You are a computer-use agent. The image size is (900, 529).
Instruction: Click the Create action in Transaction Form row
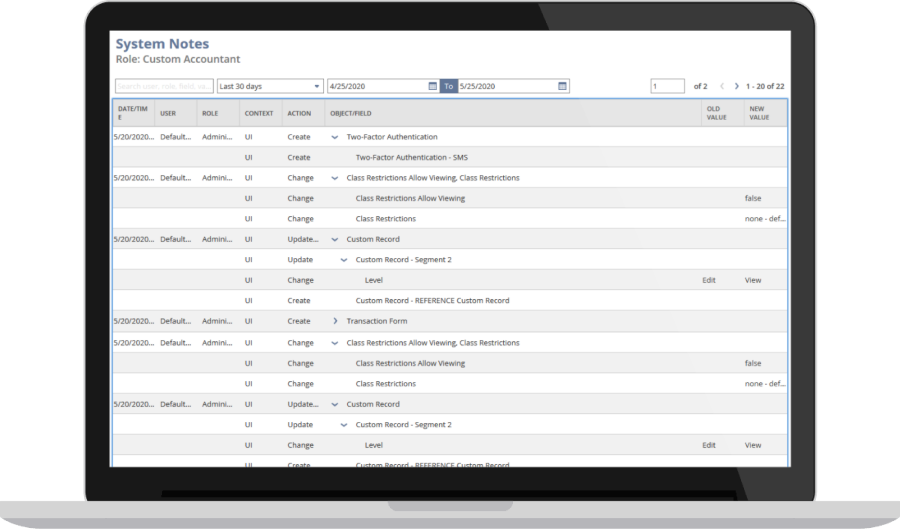tap(299, 321)
